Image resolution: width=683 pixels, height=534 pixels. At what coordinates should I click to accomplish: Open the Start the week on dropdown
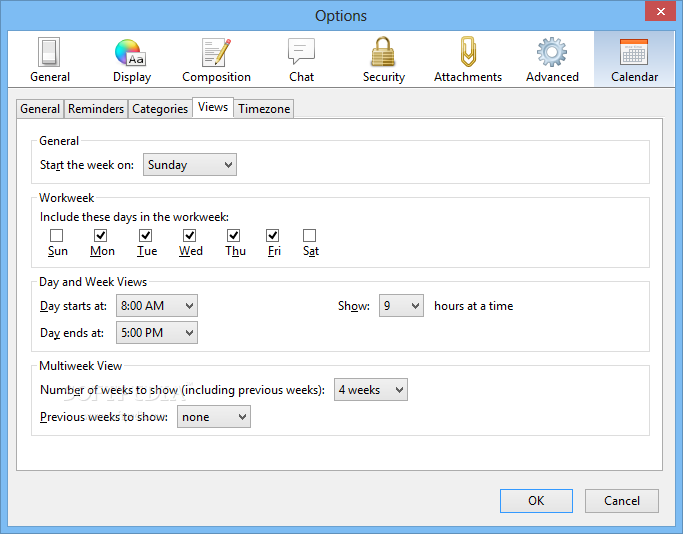[x=190, y=165]
